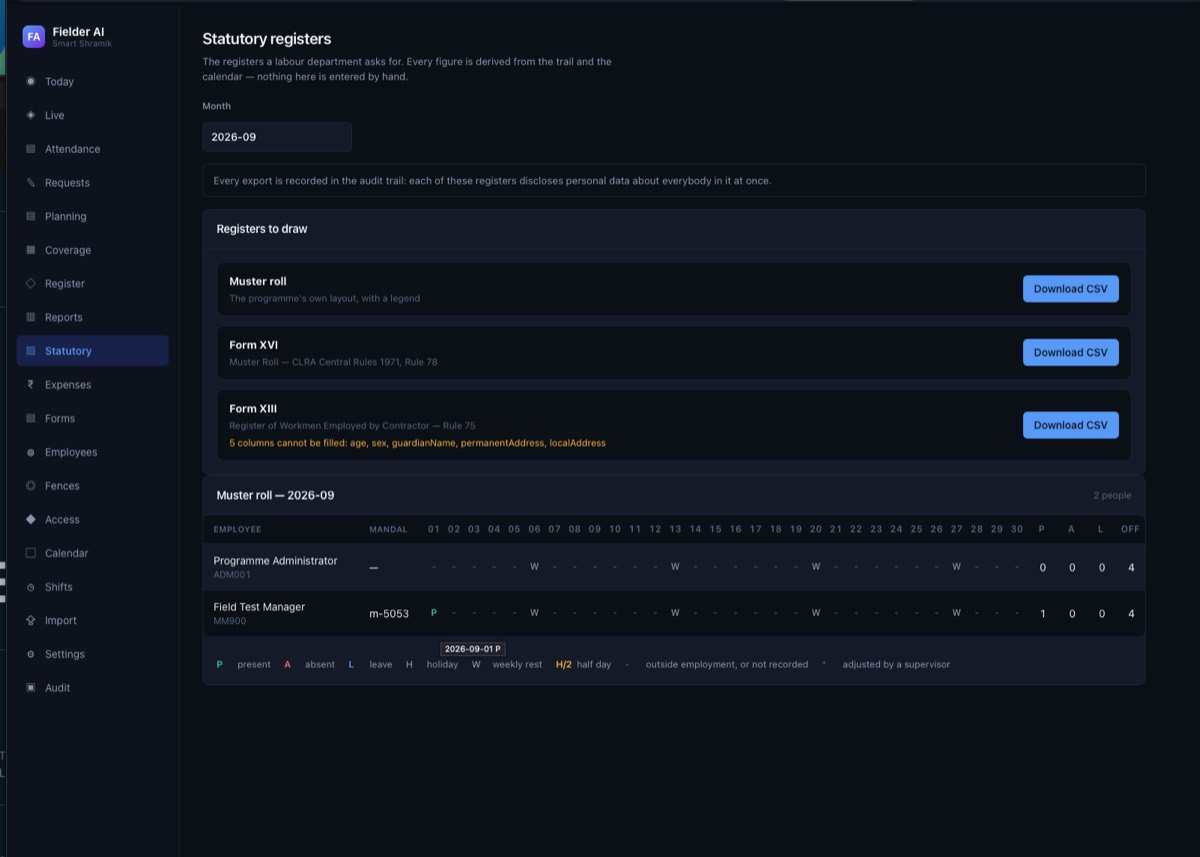Viewport: 1200px width, 857px height.
Task: Click the Form XIII unfilled columns warning
Action: pyautogui.click(x=417, y=443)
